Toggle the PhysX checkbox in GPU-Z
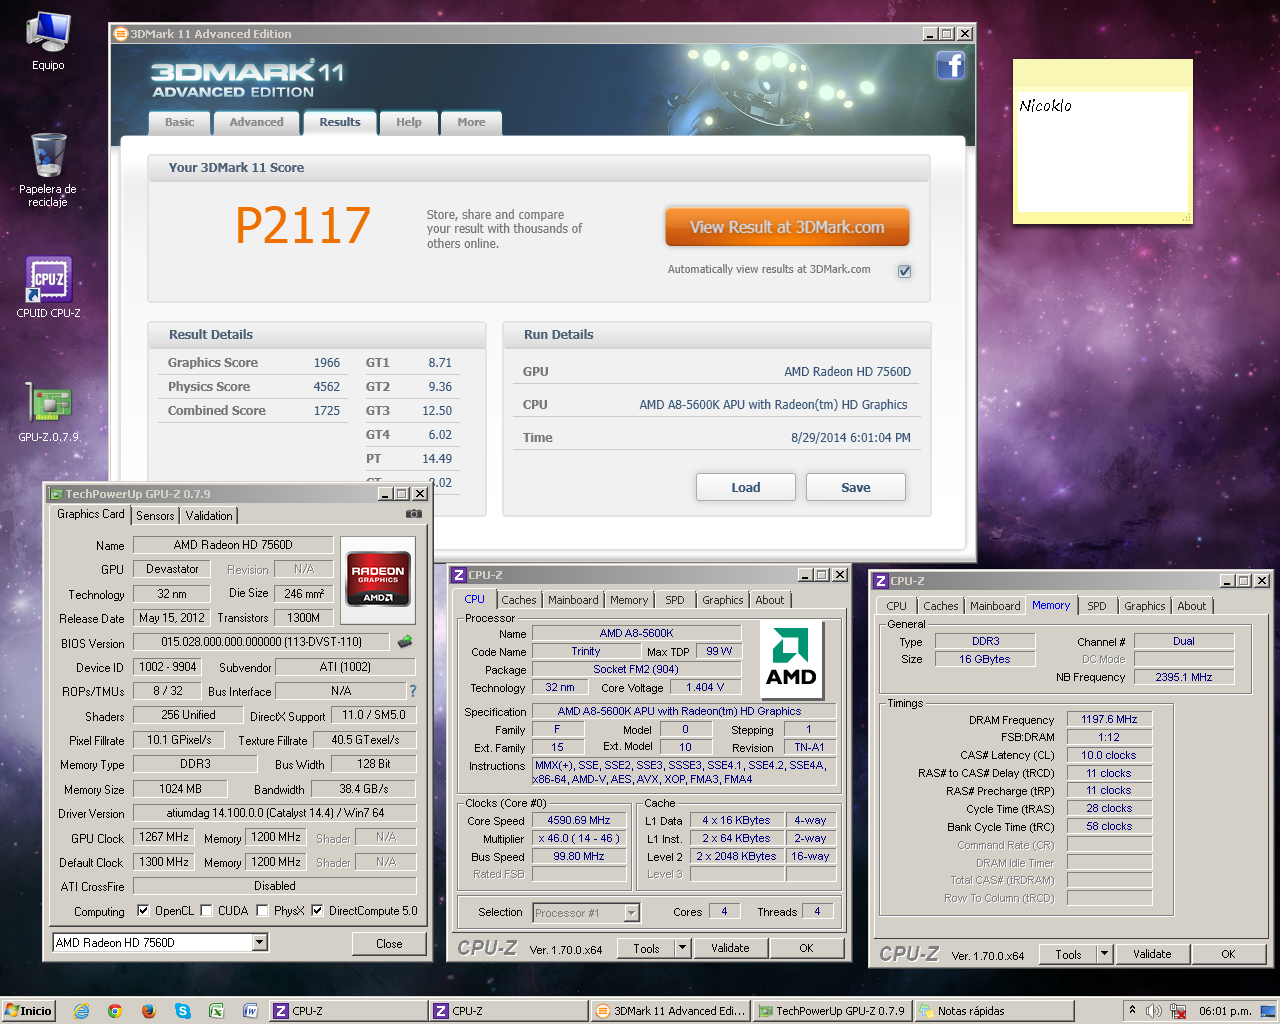This screenshot has width=1280, height=1024. [x=262, y=911]
